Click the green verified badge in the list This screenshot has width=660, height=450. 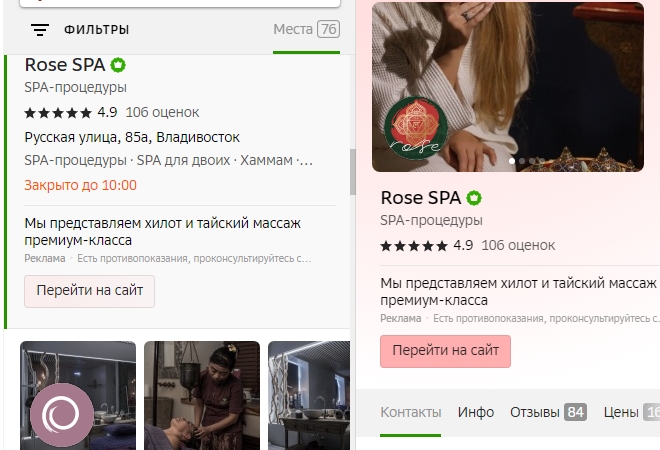118,65
